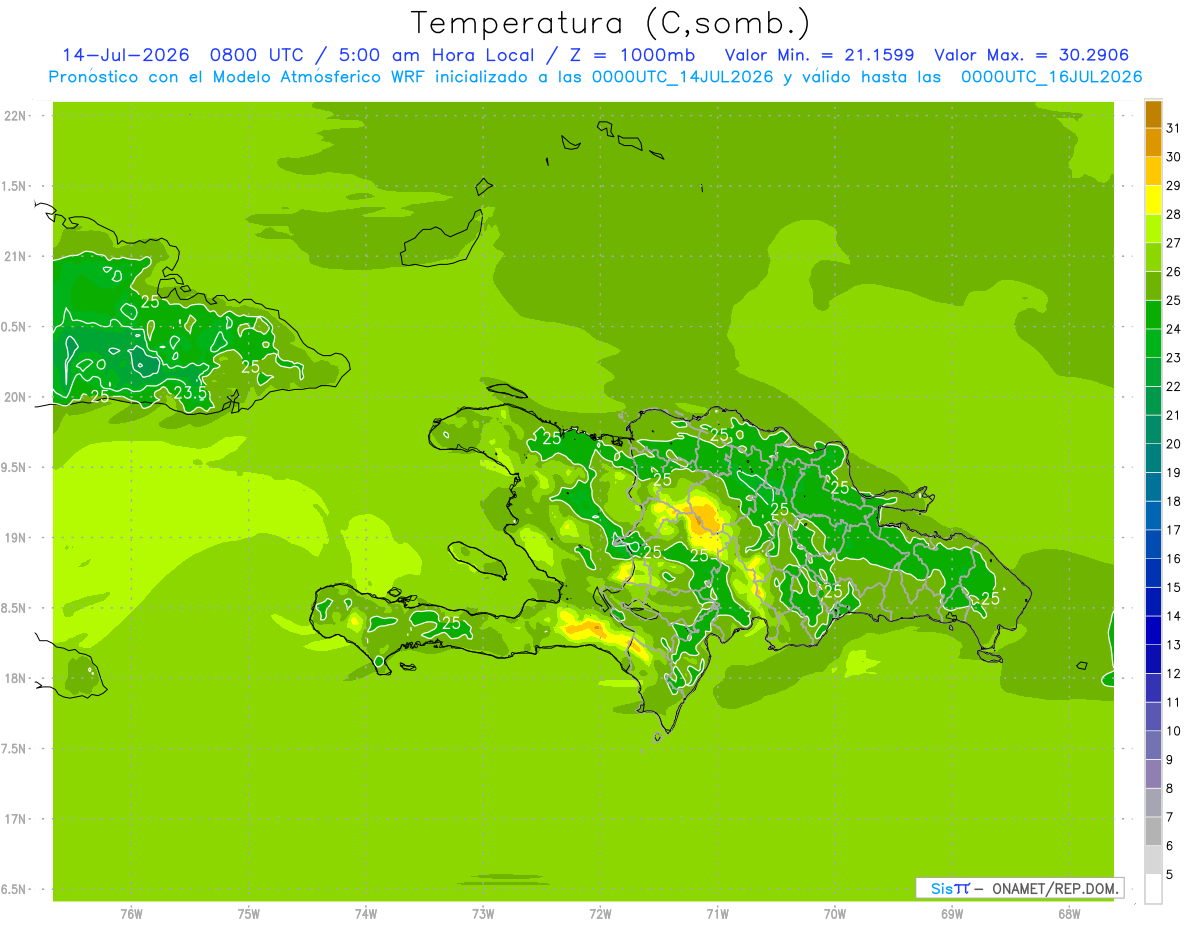Click the "68W" longitude axis label
This screenshot has width=1200, height=927.
pyautogui.click(x=1069, y=913)
